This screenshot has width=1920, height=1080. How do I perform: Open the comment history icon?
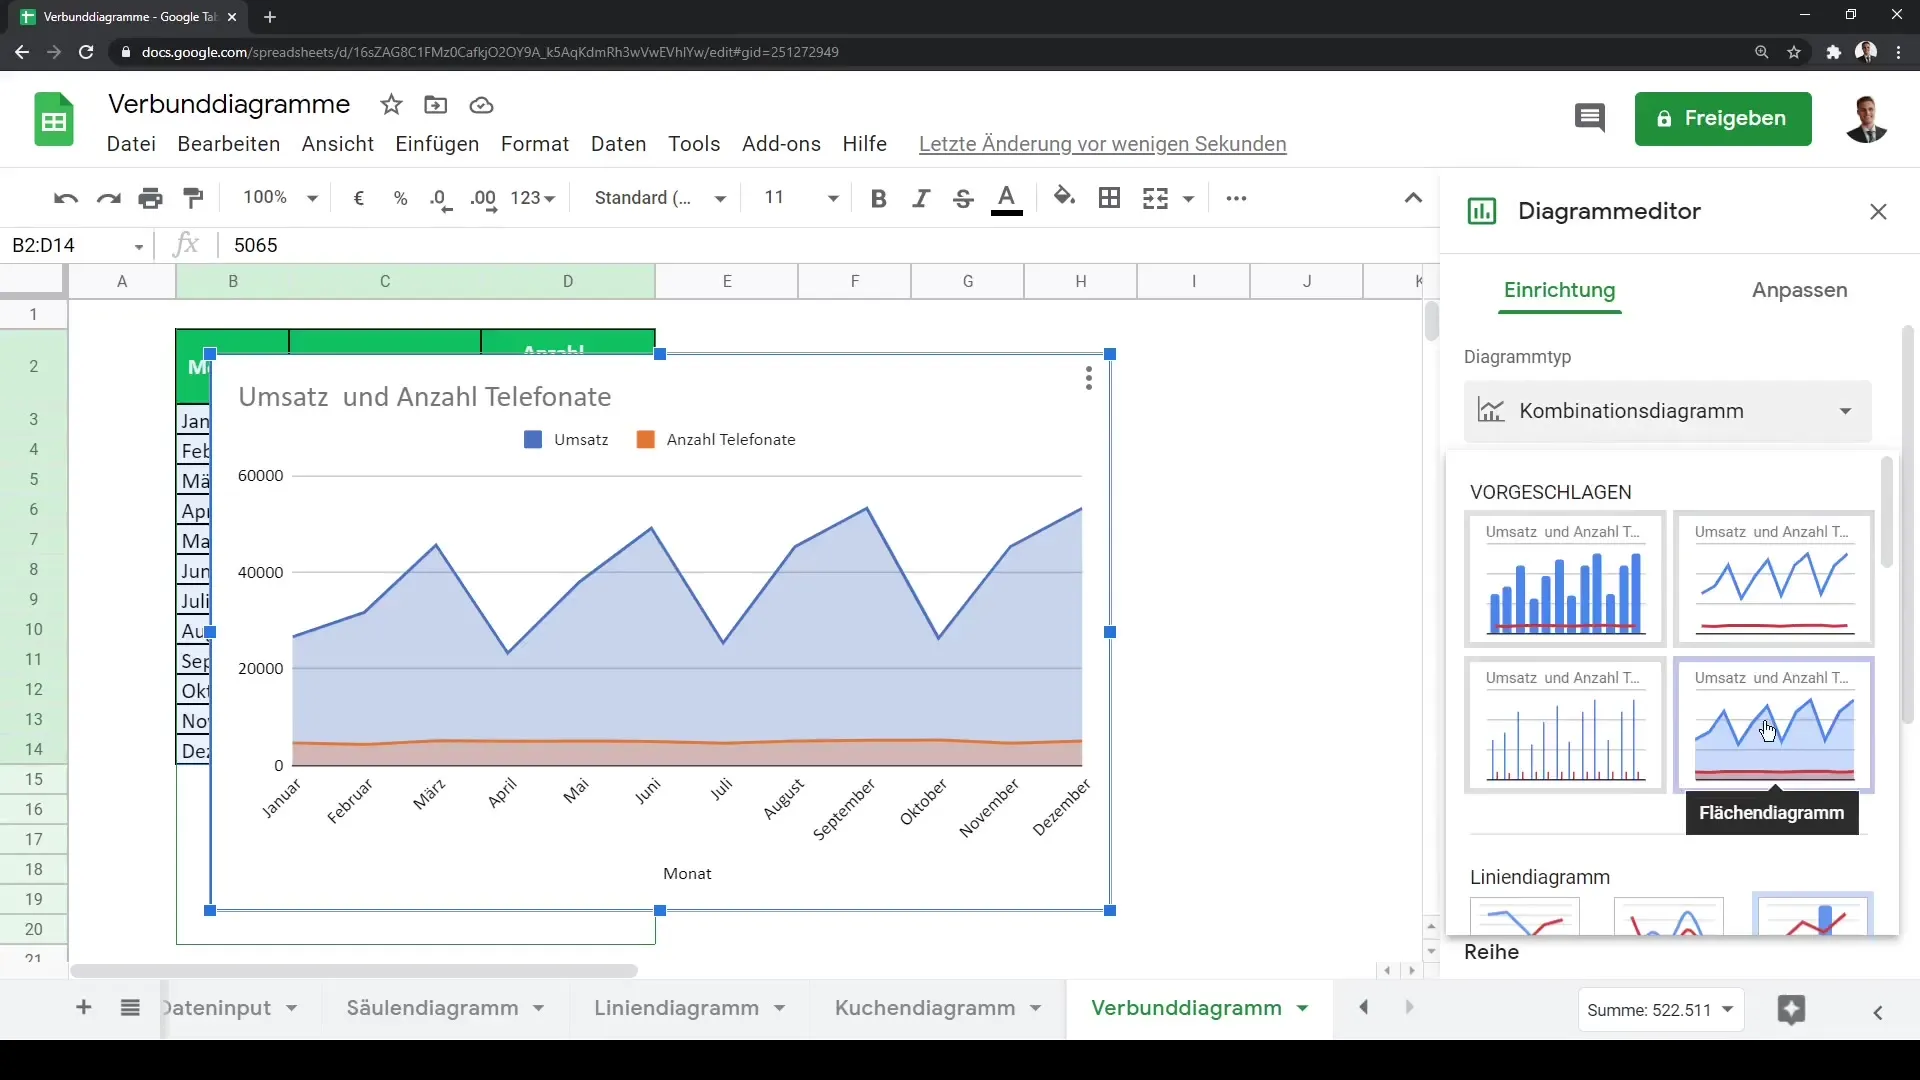1589,118
